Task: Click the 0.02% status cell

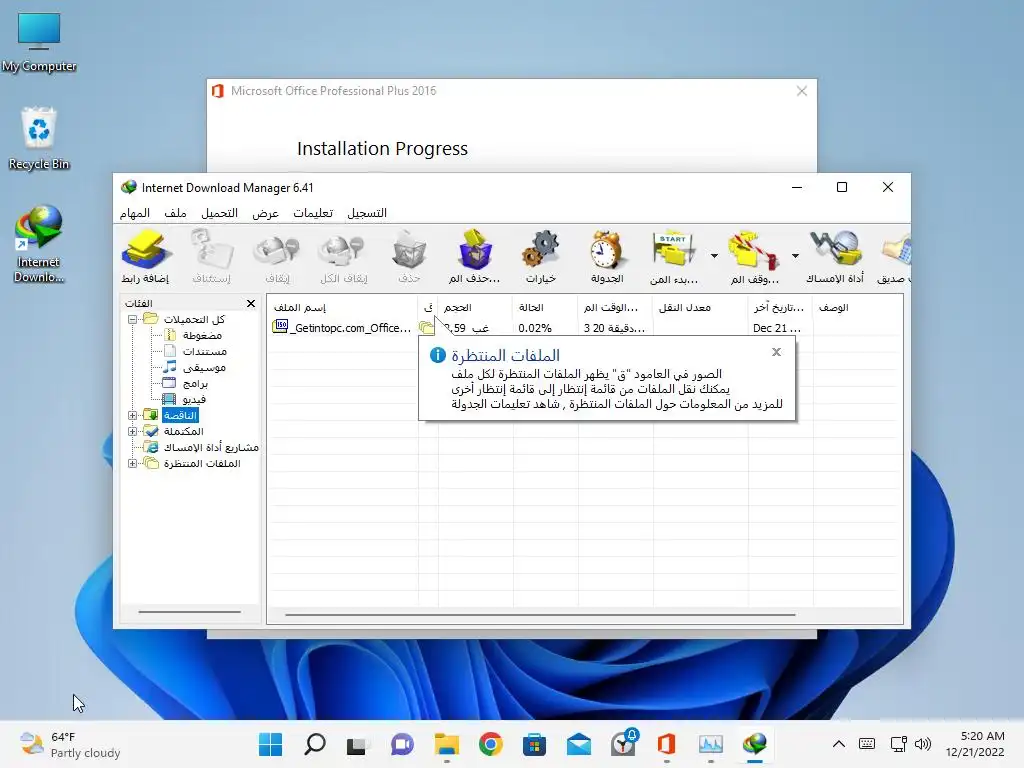Action: coord(535,328)
